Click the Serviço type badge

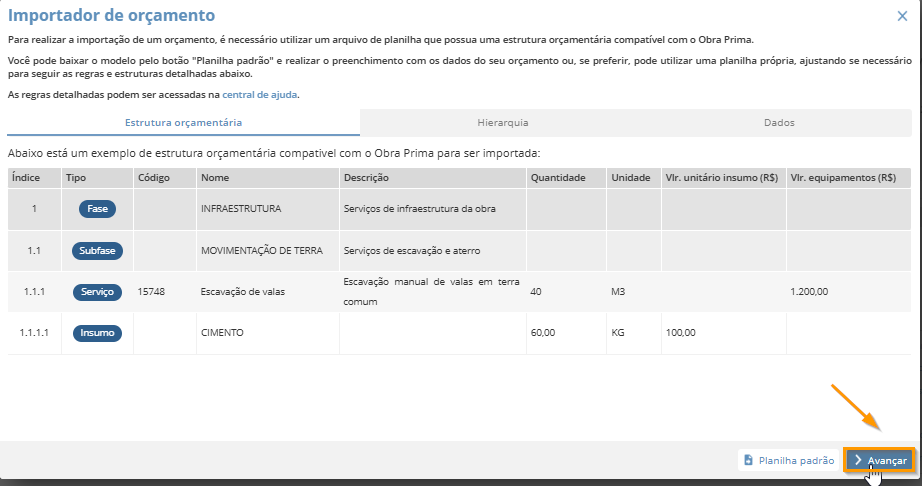tap(97, 292)
